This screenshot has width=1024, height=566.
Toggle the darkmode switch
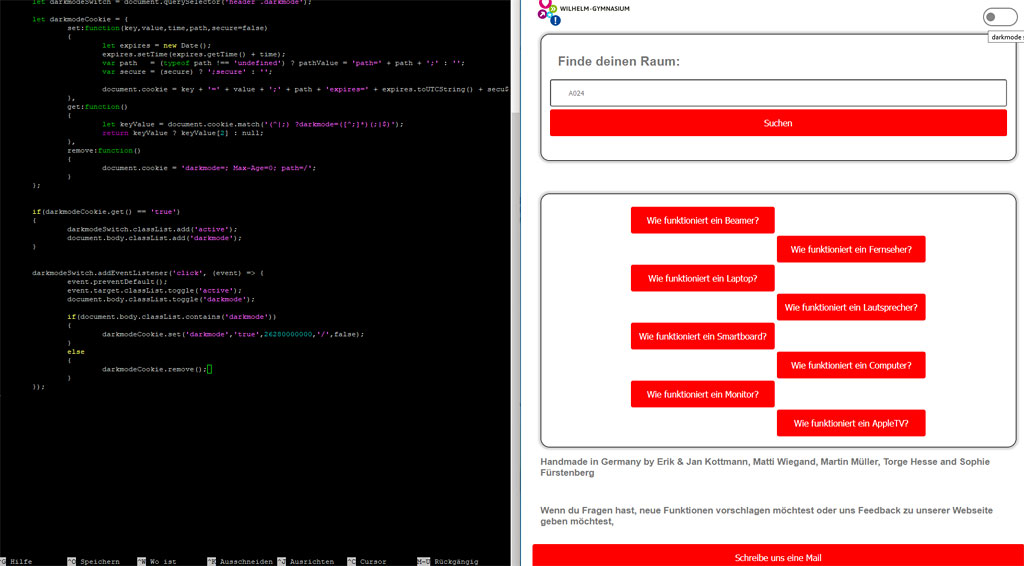[999, 16]
